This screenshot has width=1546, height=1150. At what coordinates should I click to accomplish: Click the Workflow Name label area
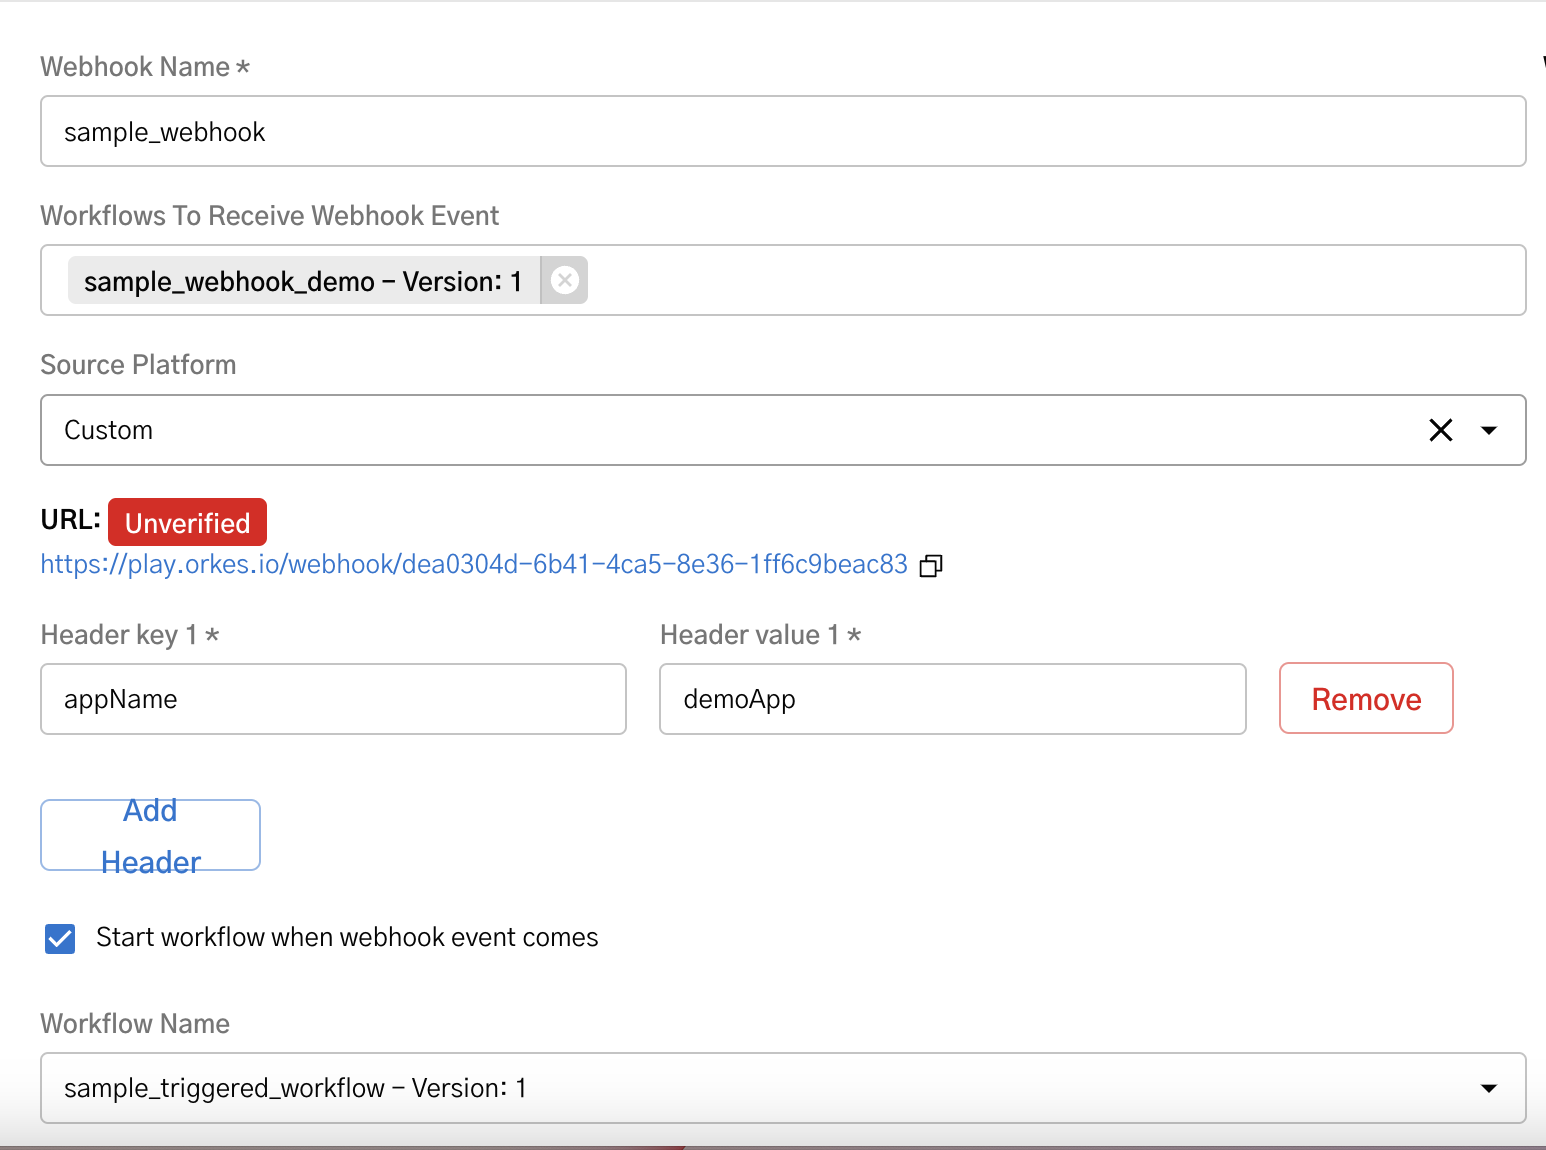click(x=134, y=1023)
